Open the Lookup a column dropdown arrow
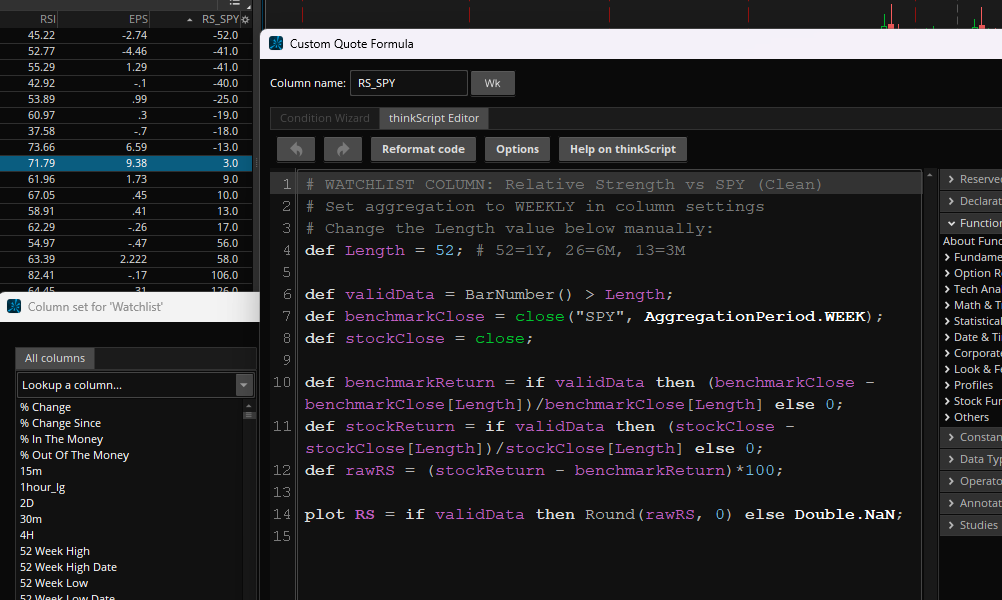Viewport: 1002px width, 600px height. (243, 385)
